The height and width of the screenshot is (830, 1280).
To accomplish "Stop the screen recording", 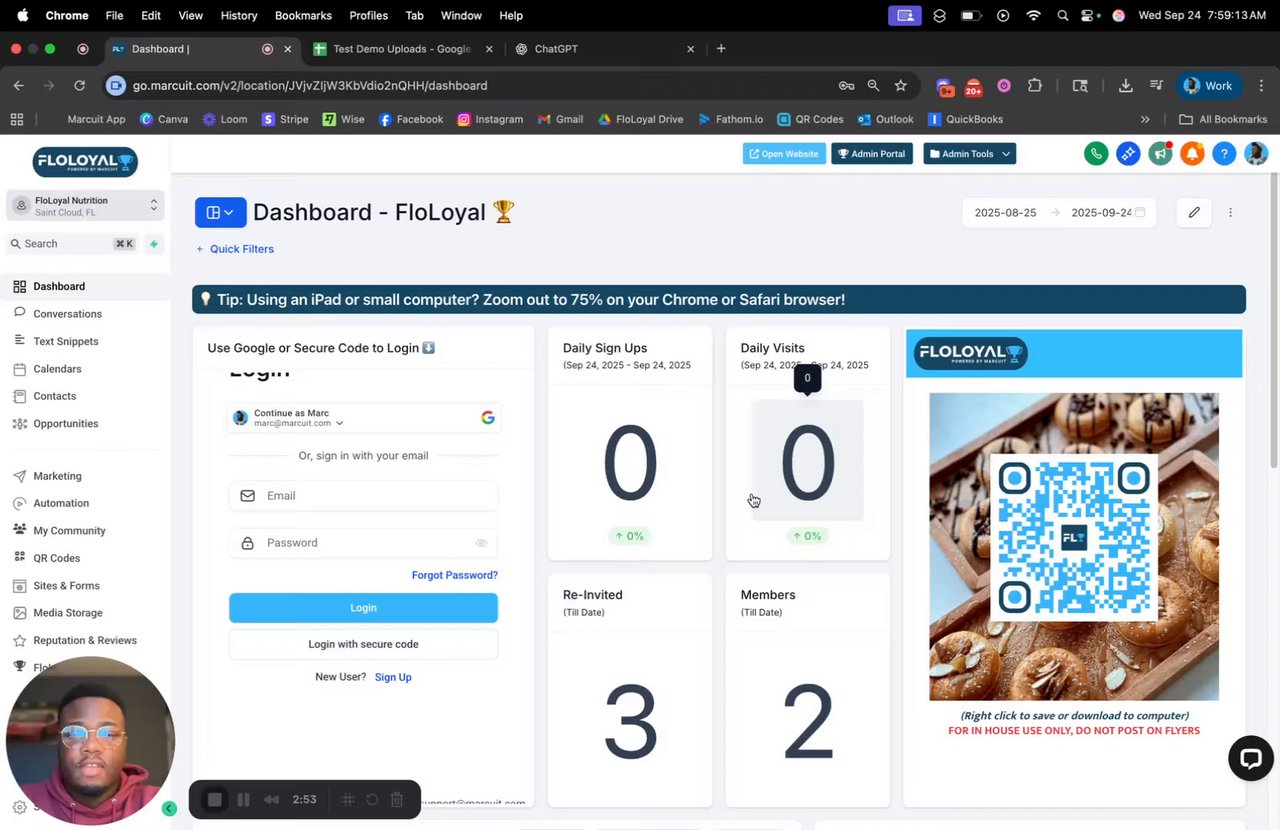I will [214, 799].
